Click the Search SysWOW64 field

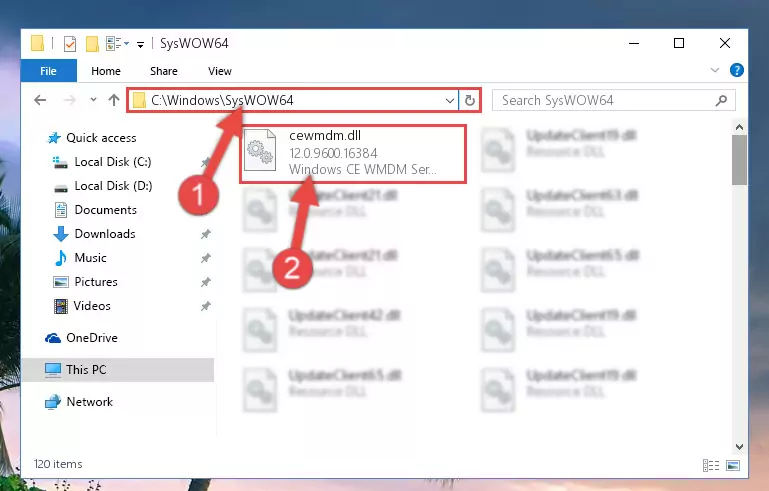(614, 101)
